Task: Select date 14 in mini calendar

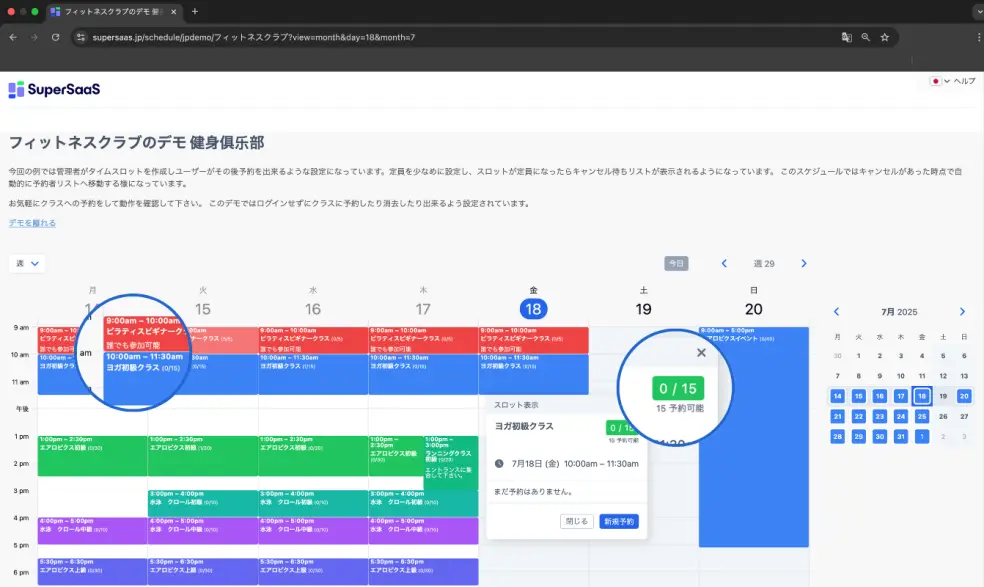Action: click(x=837, y=396)
